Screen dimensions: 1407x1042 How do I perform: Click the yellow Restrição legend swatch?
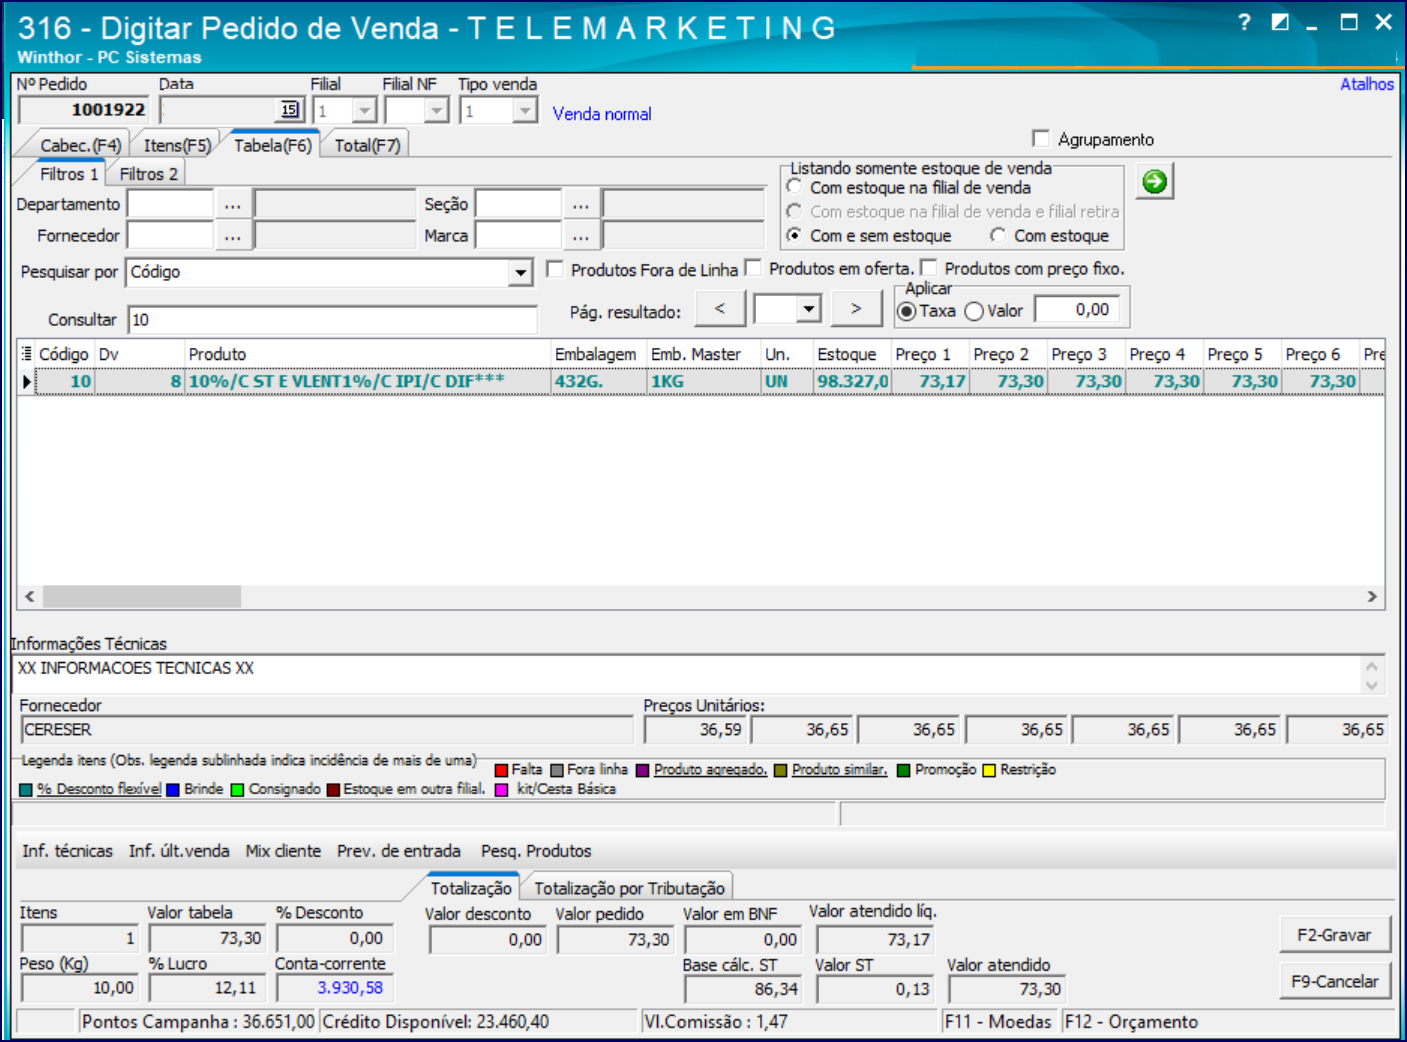point(989,770)
